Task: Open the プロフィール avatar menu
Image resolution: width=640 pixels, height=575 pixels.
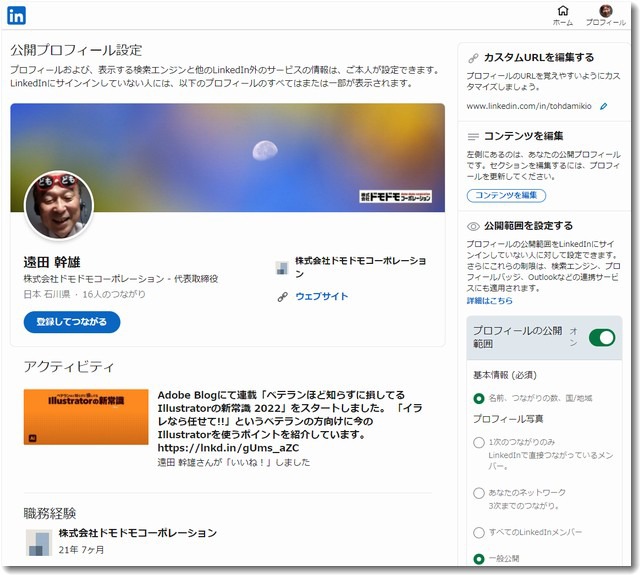Action: (605, 16)
